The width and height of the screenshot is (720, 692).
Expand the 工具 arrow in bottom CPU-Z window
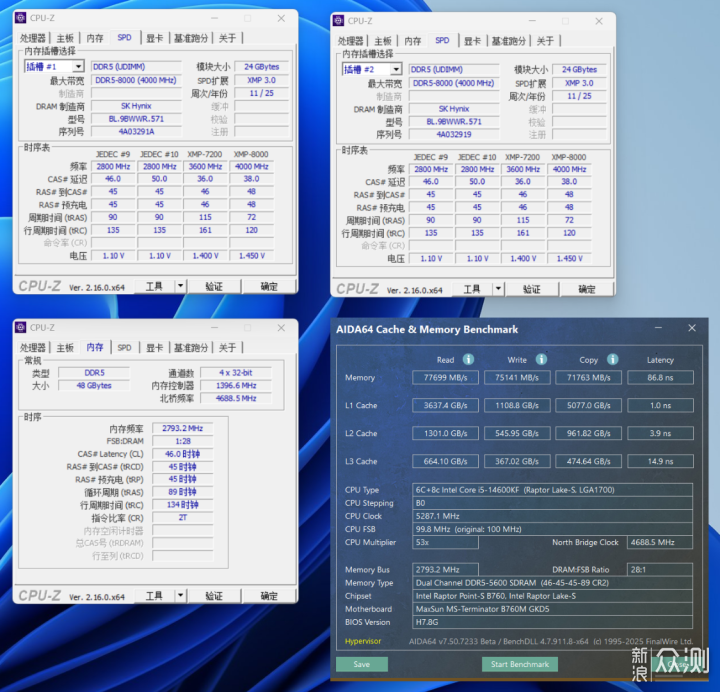(x=180, y=596)
